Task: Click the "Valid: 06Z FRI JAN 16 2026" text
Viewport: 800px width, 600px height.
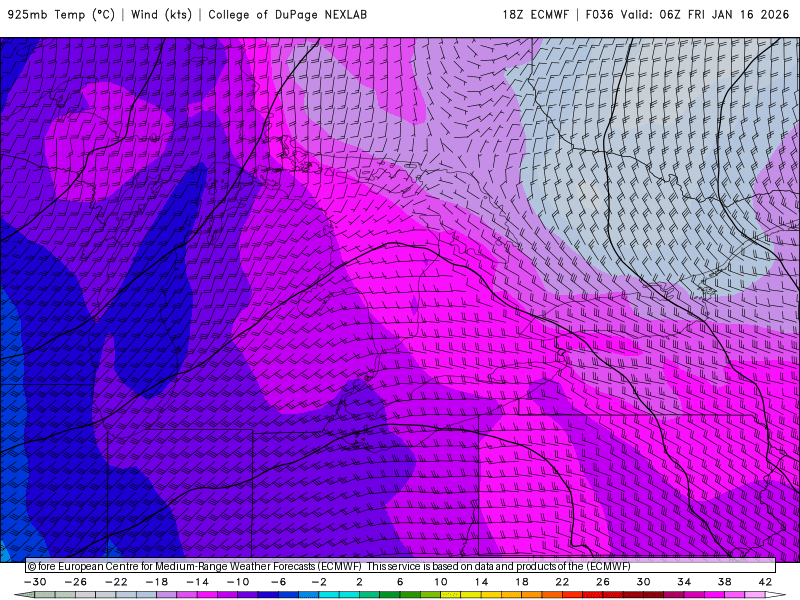Action: point(705,15)
